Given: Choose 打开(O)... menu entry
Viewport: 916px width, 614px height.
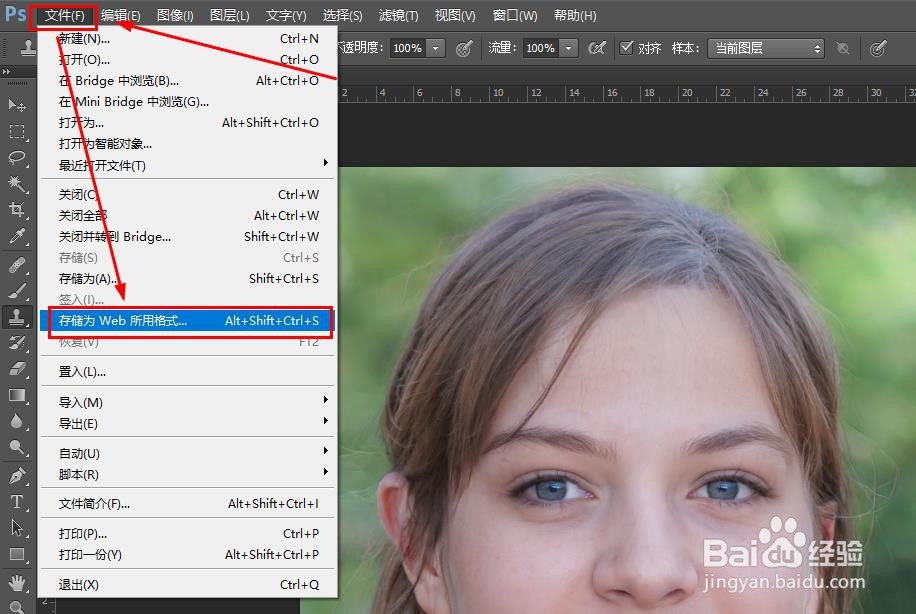Looking at the screenshot, I should point(188,60).
